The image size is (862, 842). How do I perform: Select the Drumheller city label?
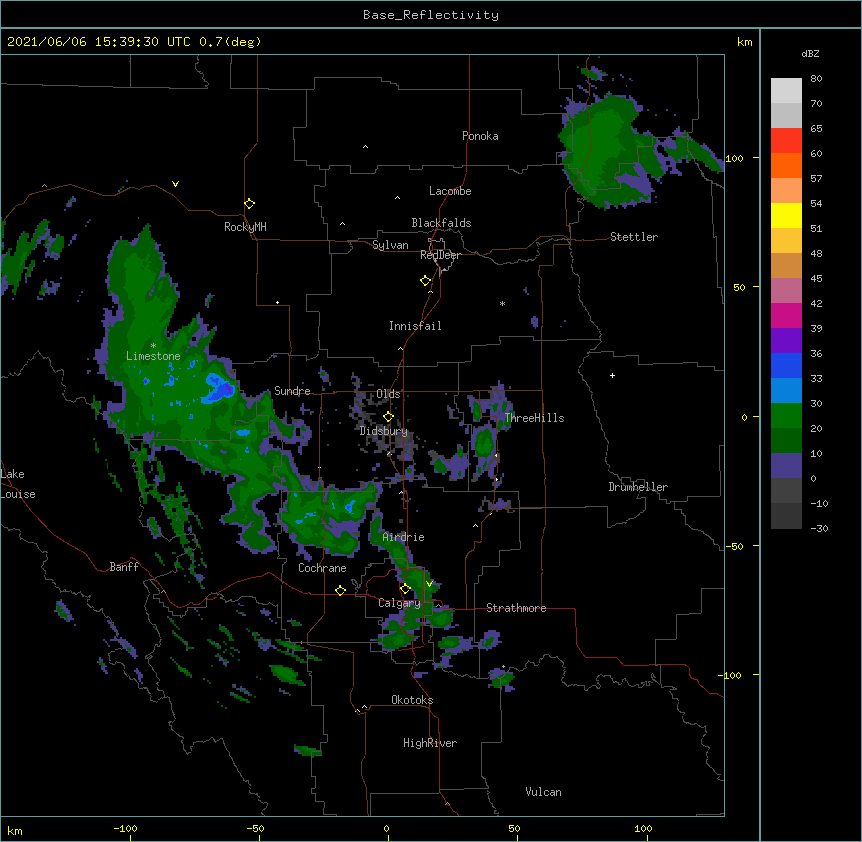pyautogui.click(x=638, y=487)
